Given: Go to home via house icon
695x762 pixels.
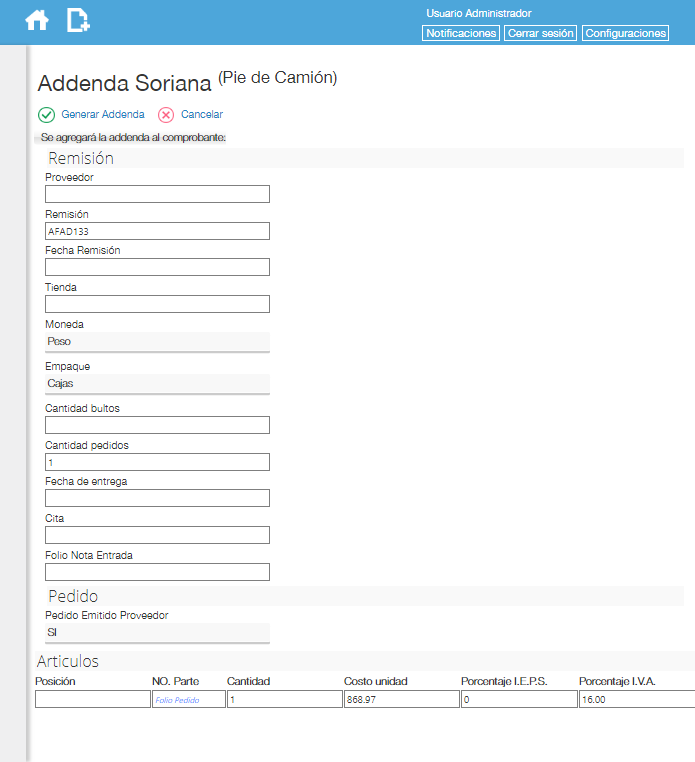Looking at the screenshot, I should tap(37, 20).
